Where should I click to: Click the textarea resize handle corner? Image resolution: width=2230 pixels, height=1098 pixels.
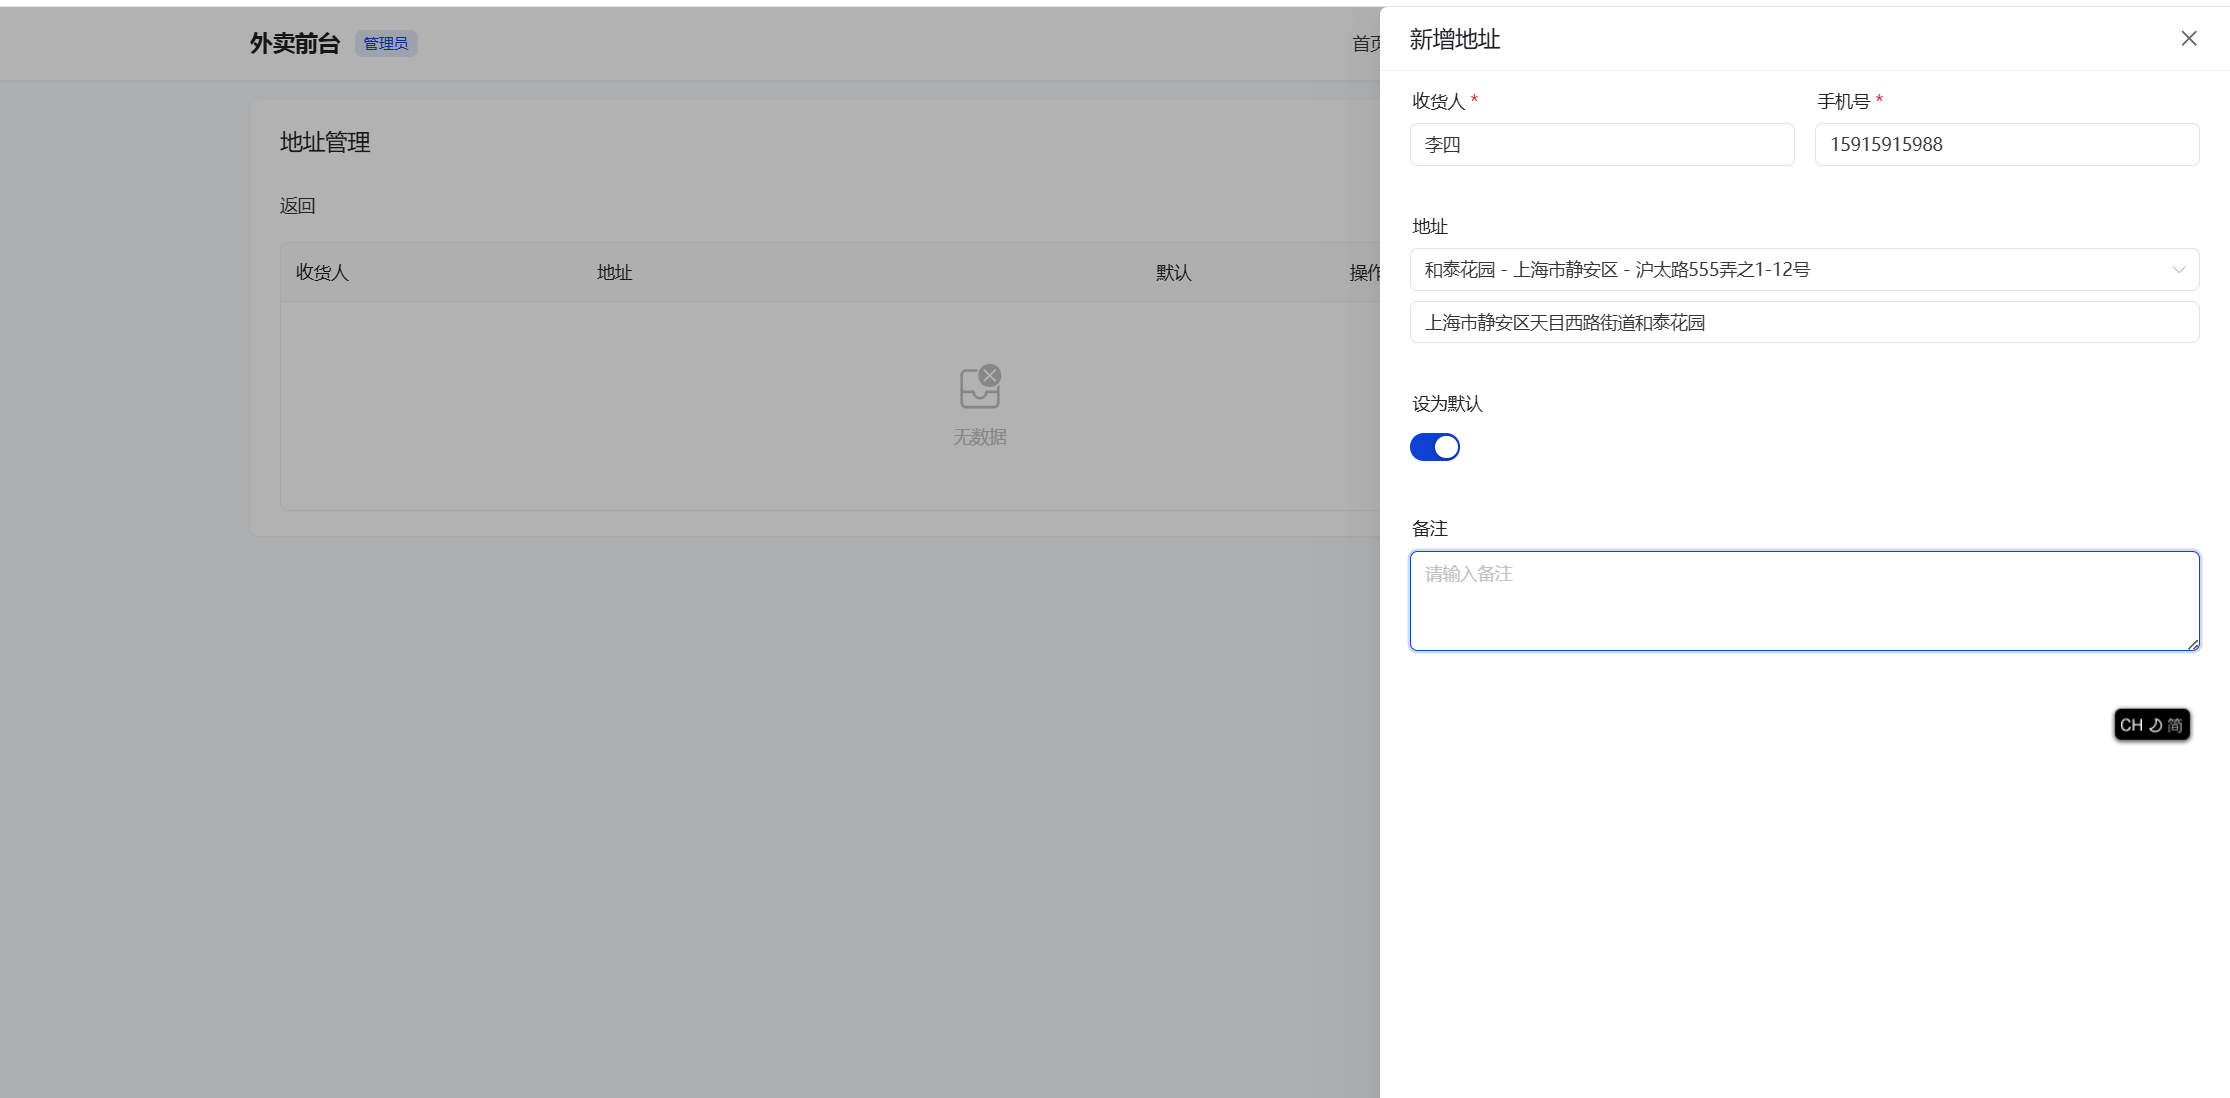click(x=2193, y=645)
